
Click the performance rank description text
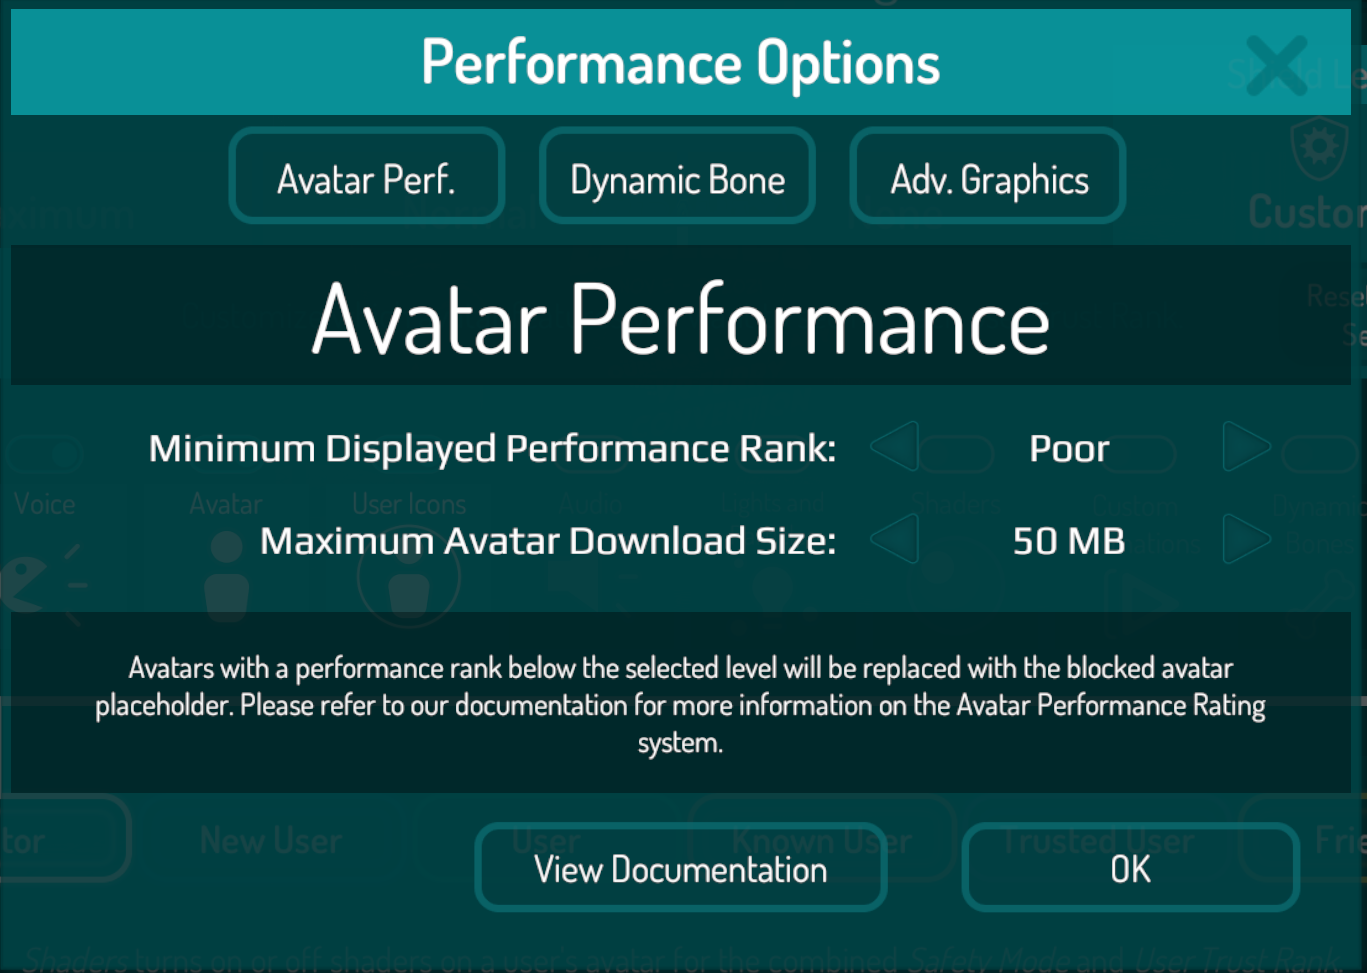pos(680,704)
